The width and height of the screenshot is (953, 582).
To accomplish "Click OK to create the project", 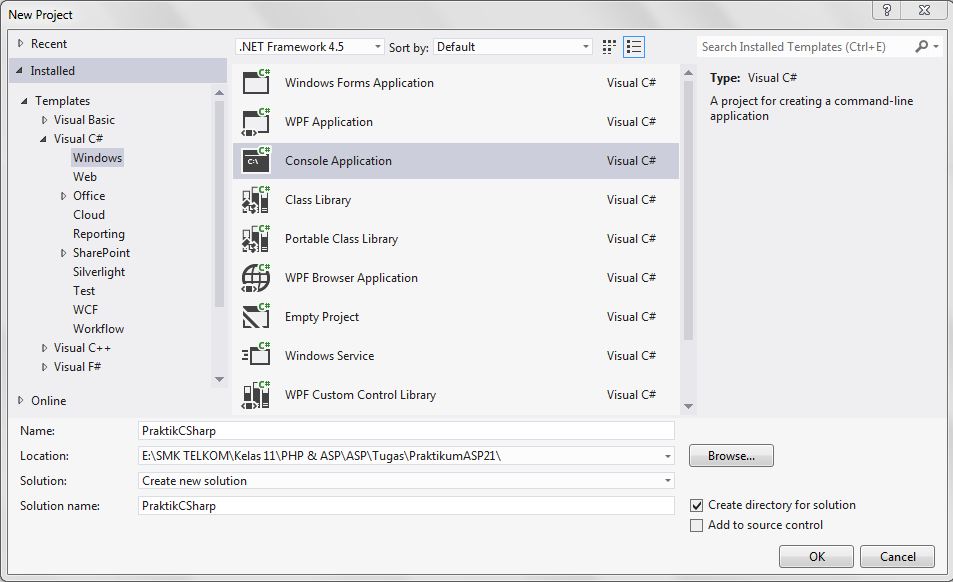I will point(816,557).
